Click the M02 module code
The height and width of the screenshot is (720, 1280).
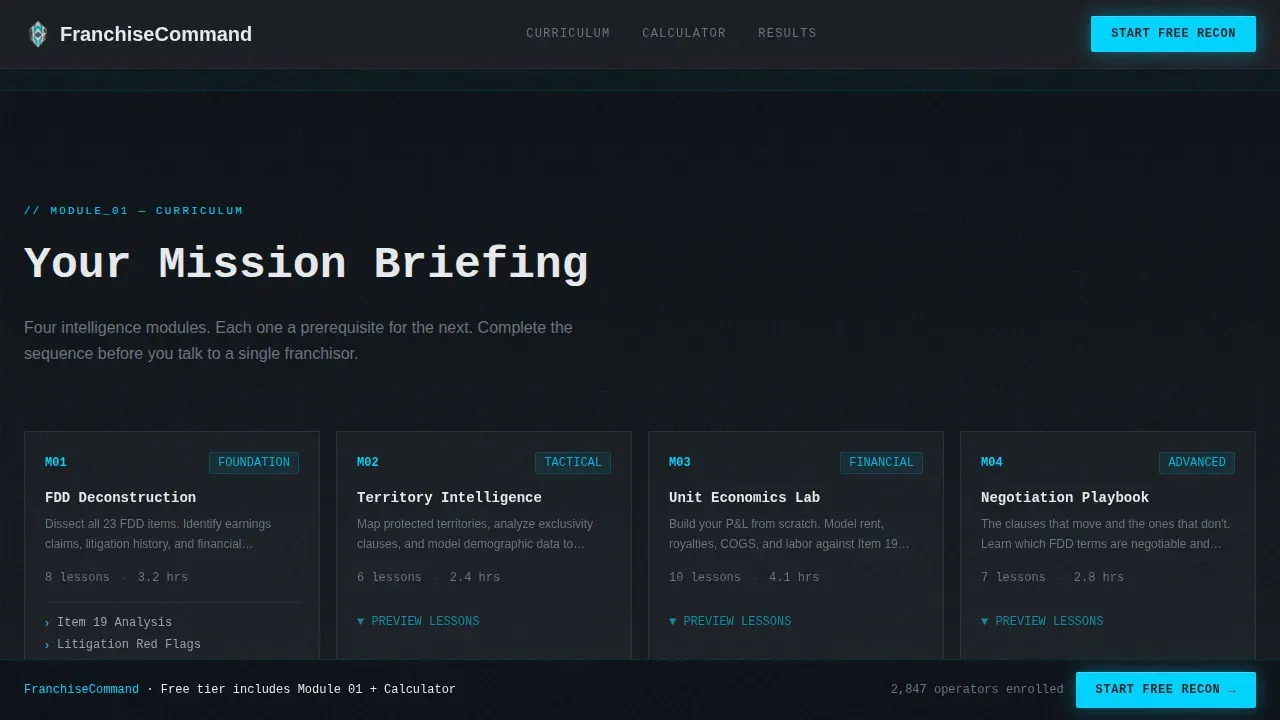(x=368, y=462)
